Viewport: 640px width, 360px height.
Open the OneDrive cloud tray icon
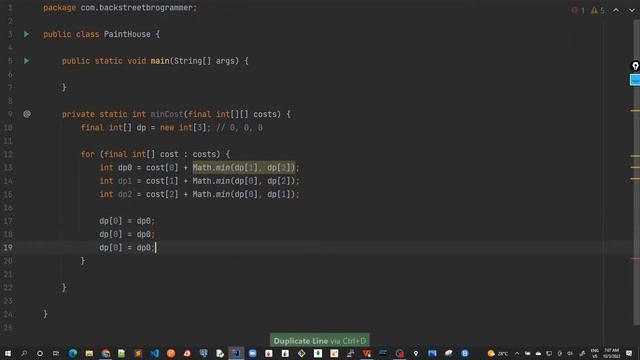[538, 353]
